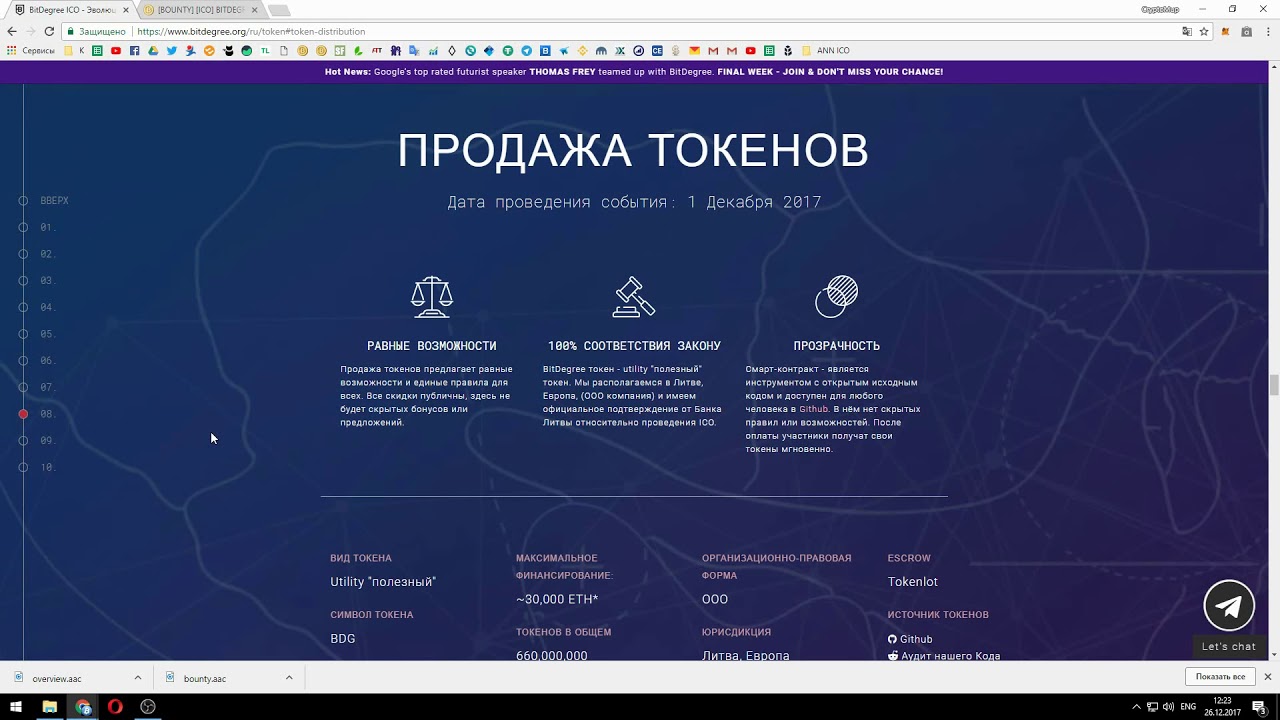This screenshot has height=720, width=1280.
Task: Jump to section 04 in side navigation
Action: coord(37,308)
